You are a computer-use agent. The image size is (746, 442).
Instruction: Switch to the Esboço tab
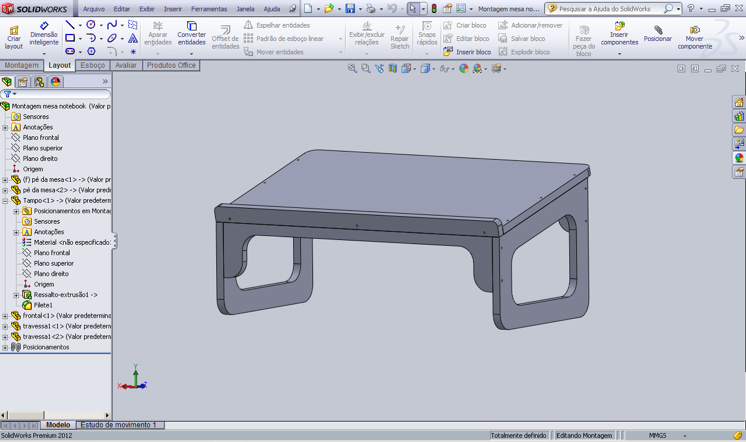92,65
